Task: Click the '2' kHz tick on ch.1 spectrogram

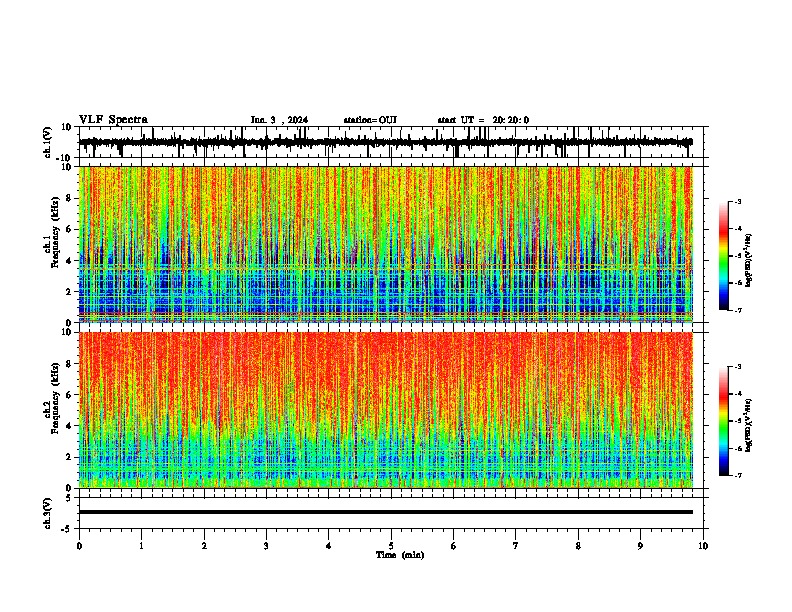Action: click(69, 291)
